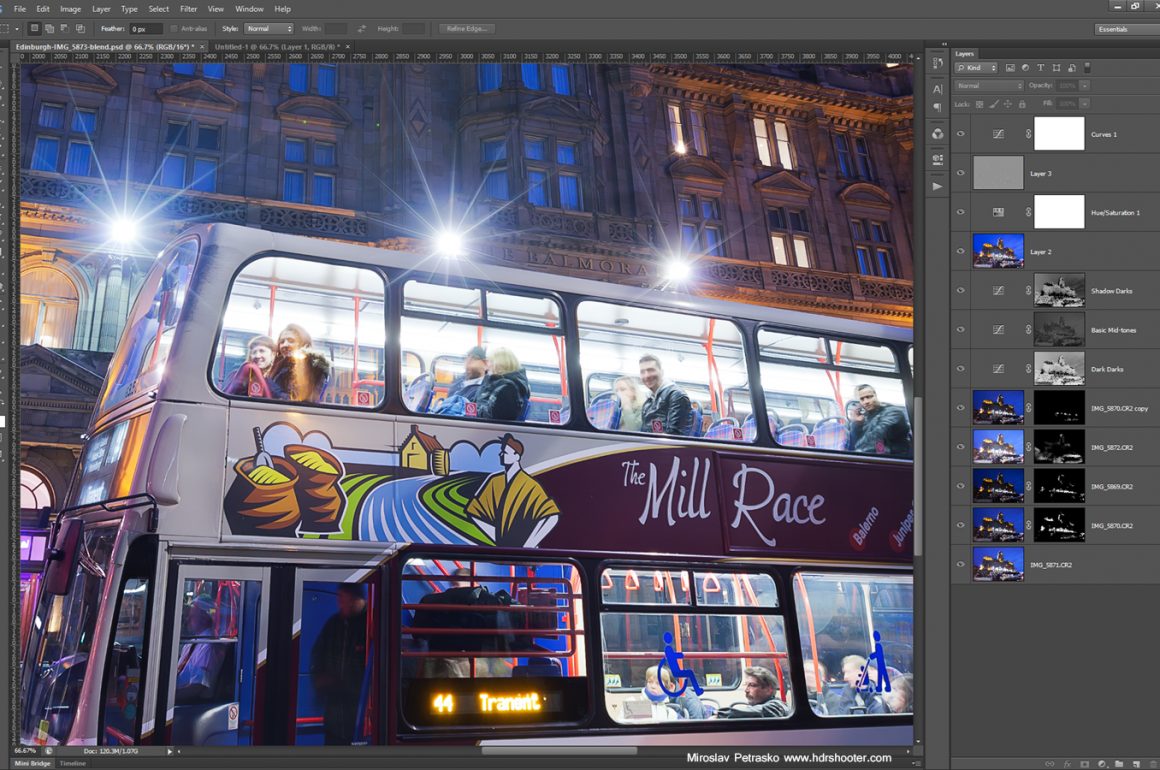1160x770 pixels.
Task: Open the Timeline panel tab
Action: 73,763
